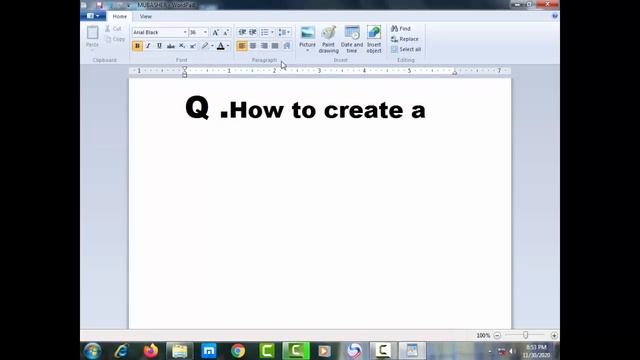
Task: Open the text color dropdown arrow
Action: pos(228,46)
